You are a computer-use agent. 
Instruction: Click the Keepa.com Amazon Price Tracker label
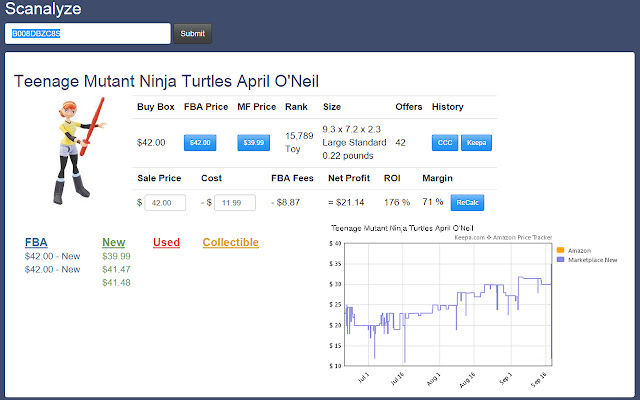[503, 237]
